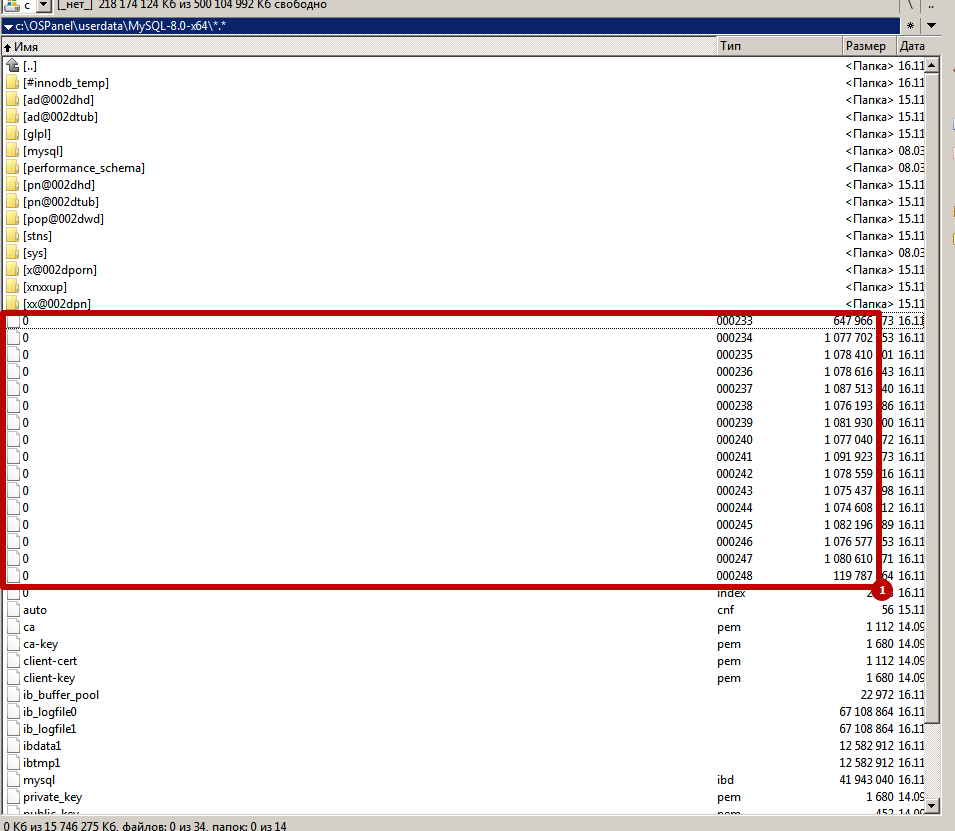Viewport: 955px width, 831px height.
Task: Click the file extension 000246
Action: (735, 543)
